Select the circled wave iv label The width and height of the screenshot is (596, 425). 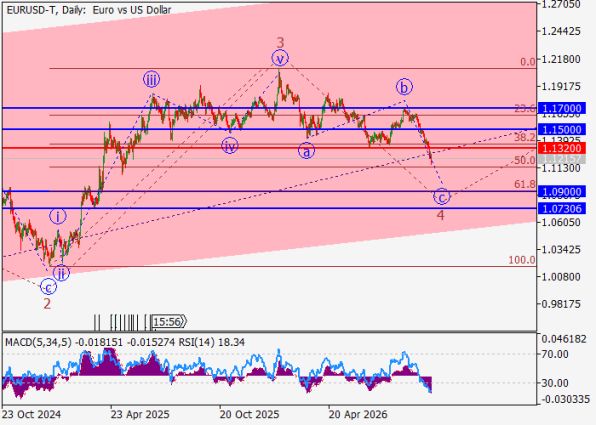pos(230,146)
